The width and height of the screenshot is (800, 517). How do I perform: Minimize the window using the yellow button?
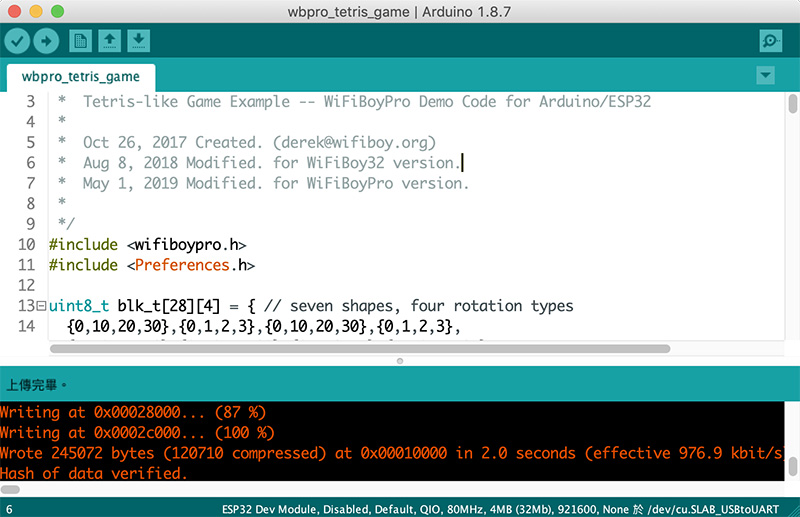point(33,10)
